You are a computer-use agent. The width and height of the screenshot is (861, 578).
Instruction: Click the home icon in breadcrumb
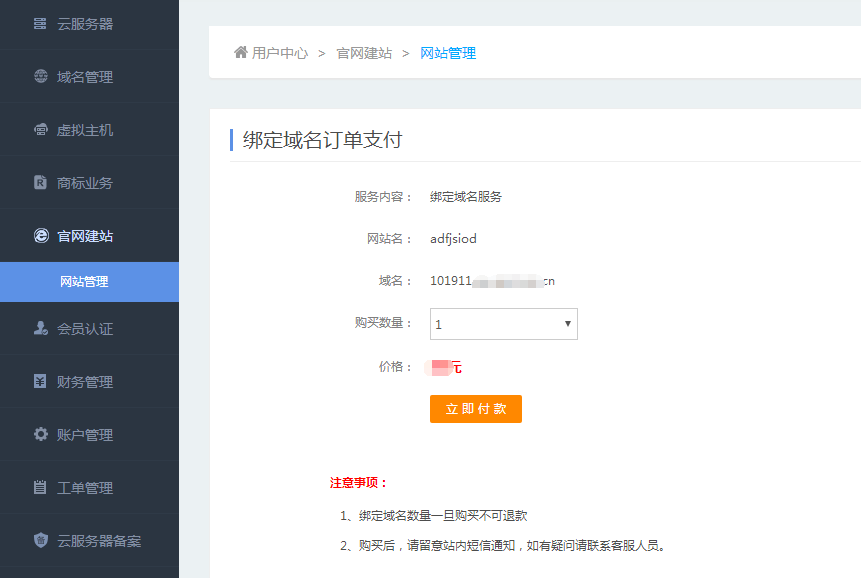240,52
